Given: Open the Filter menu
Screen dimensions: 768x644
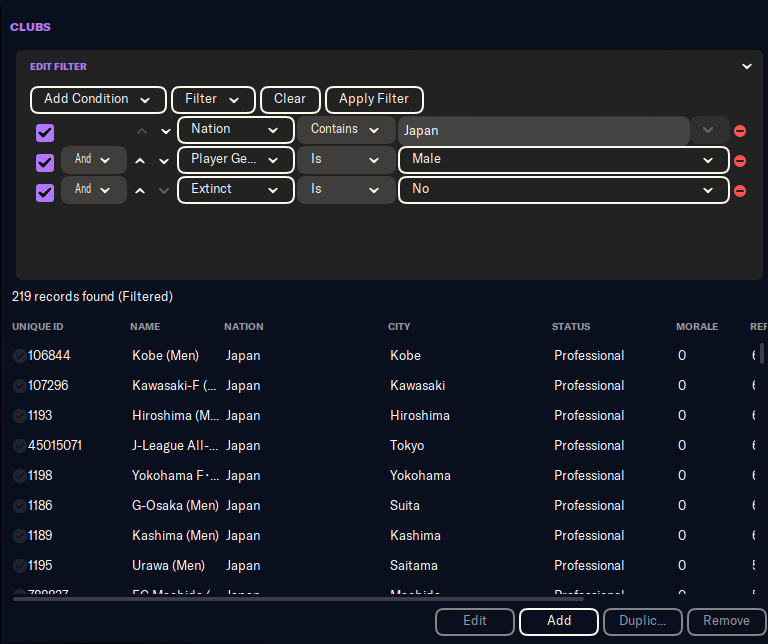Looking at the screenshot, I should coord(212,100).
